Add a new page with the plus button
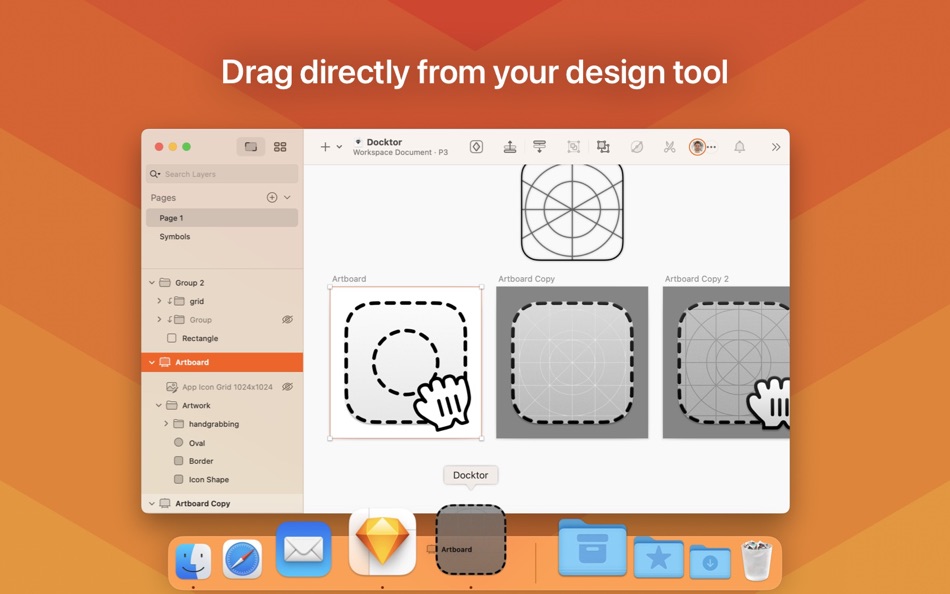Image resolution: width=950 pixels, height=594 pixels. coord(272,198)
